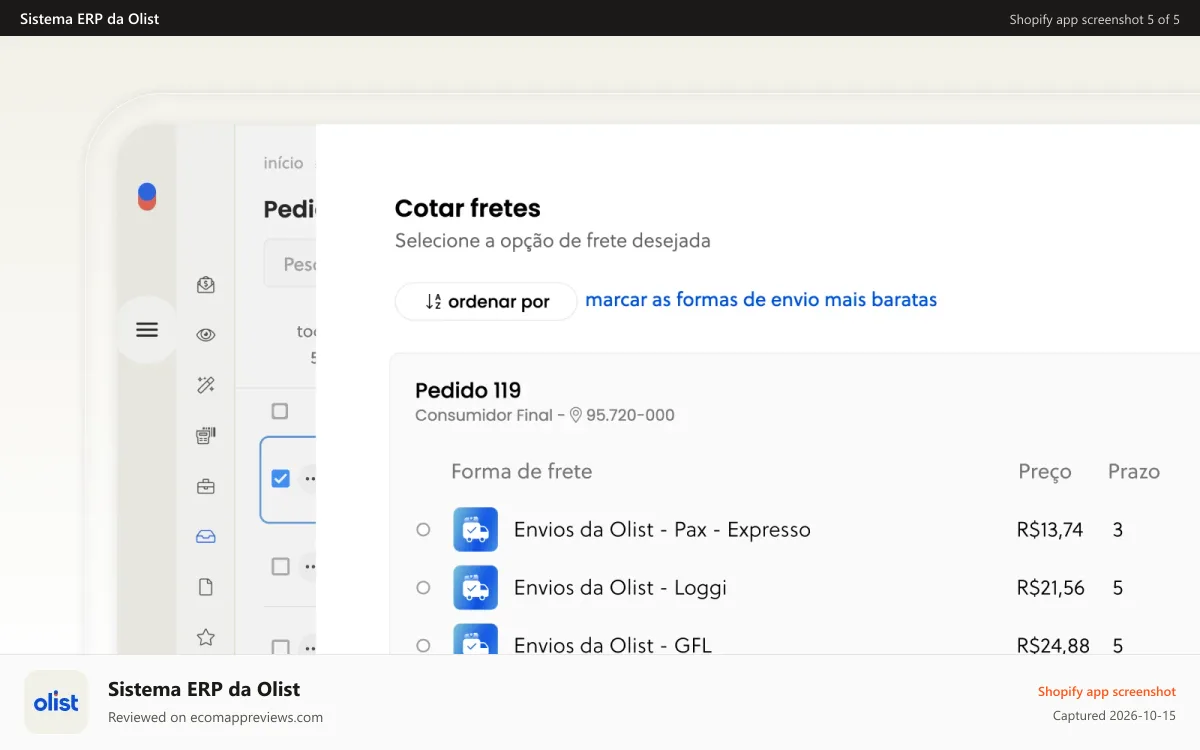Open 'ordenar por' sort dropdown
The height and width of the screenshot is (750, 1200).
486,301
